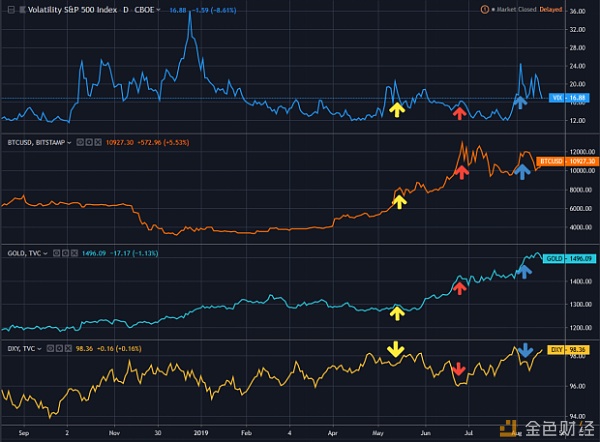Click the Apr label on the time axis
This screenshot has height=442, width=600.
click(x=333, y=433)
